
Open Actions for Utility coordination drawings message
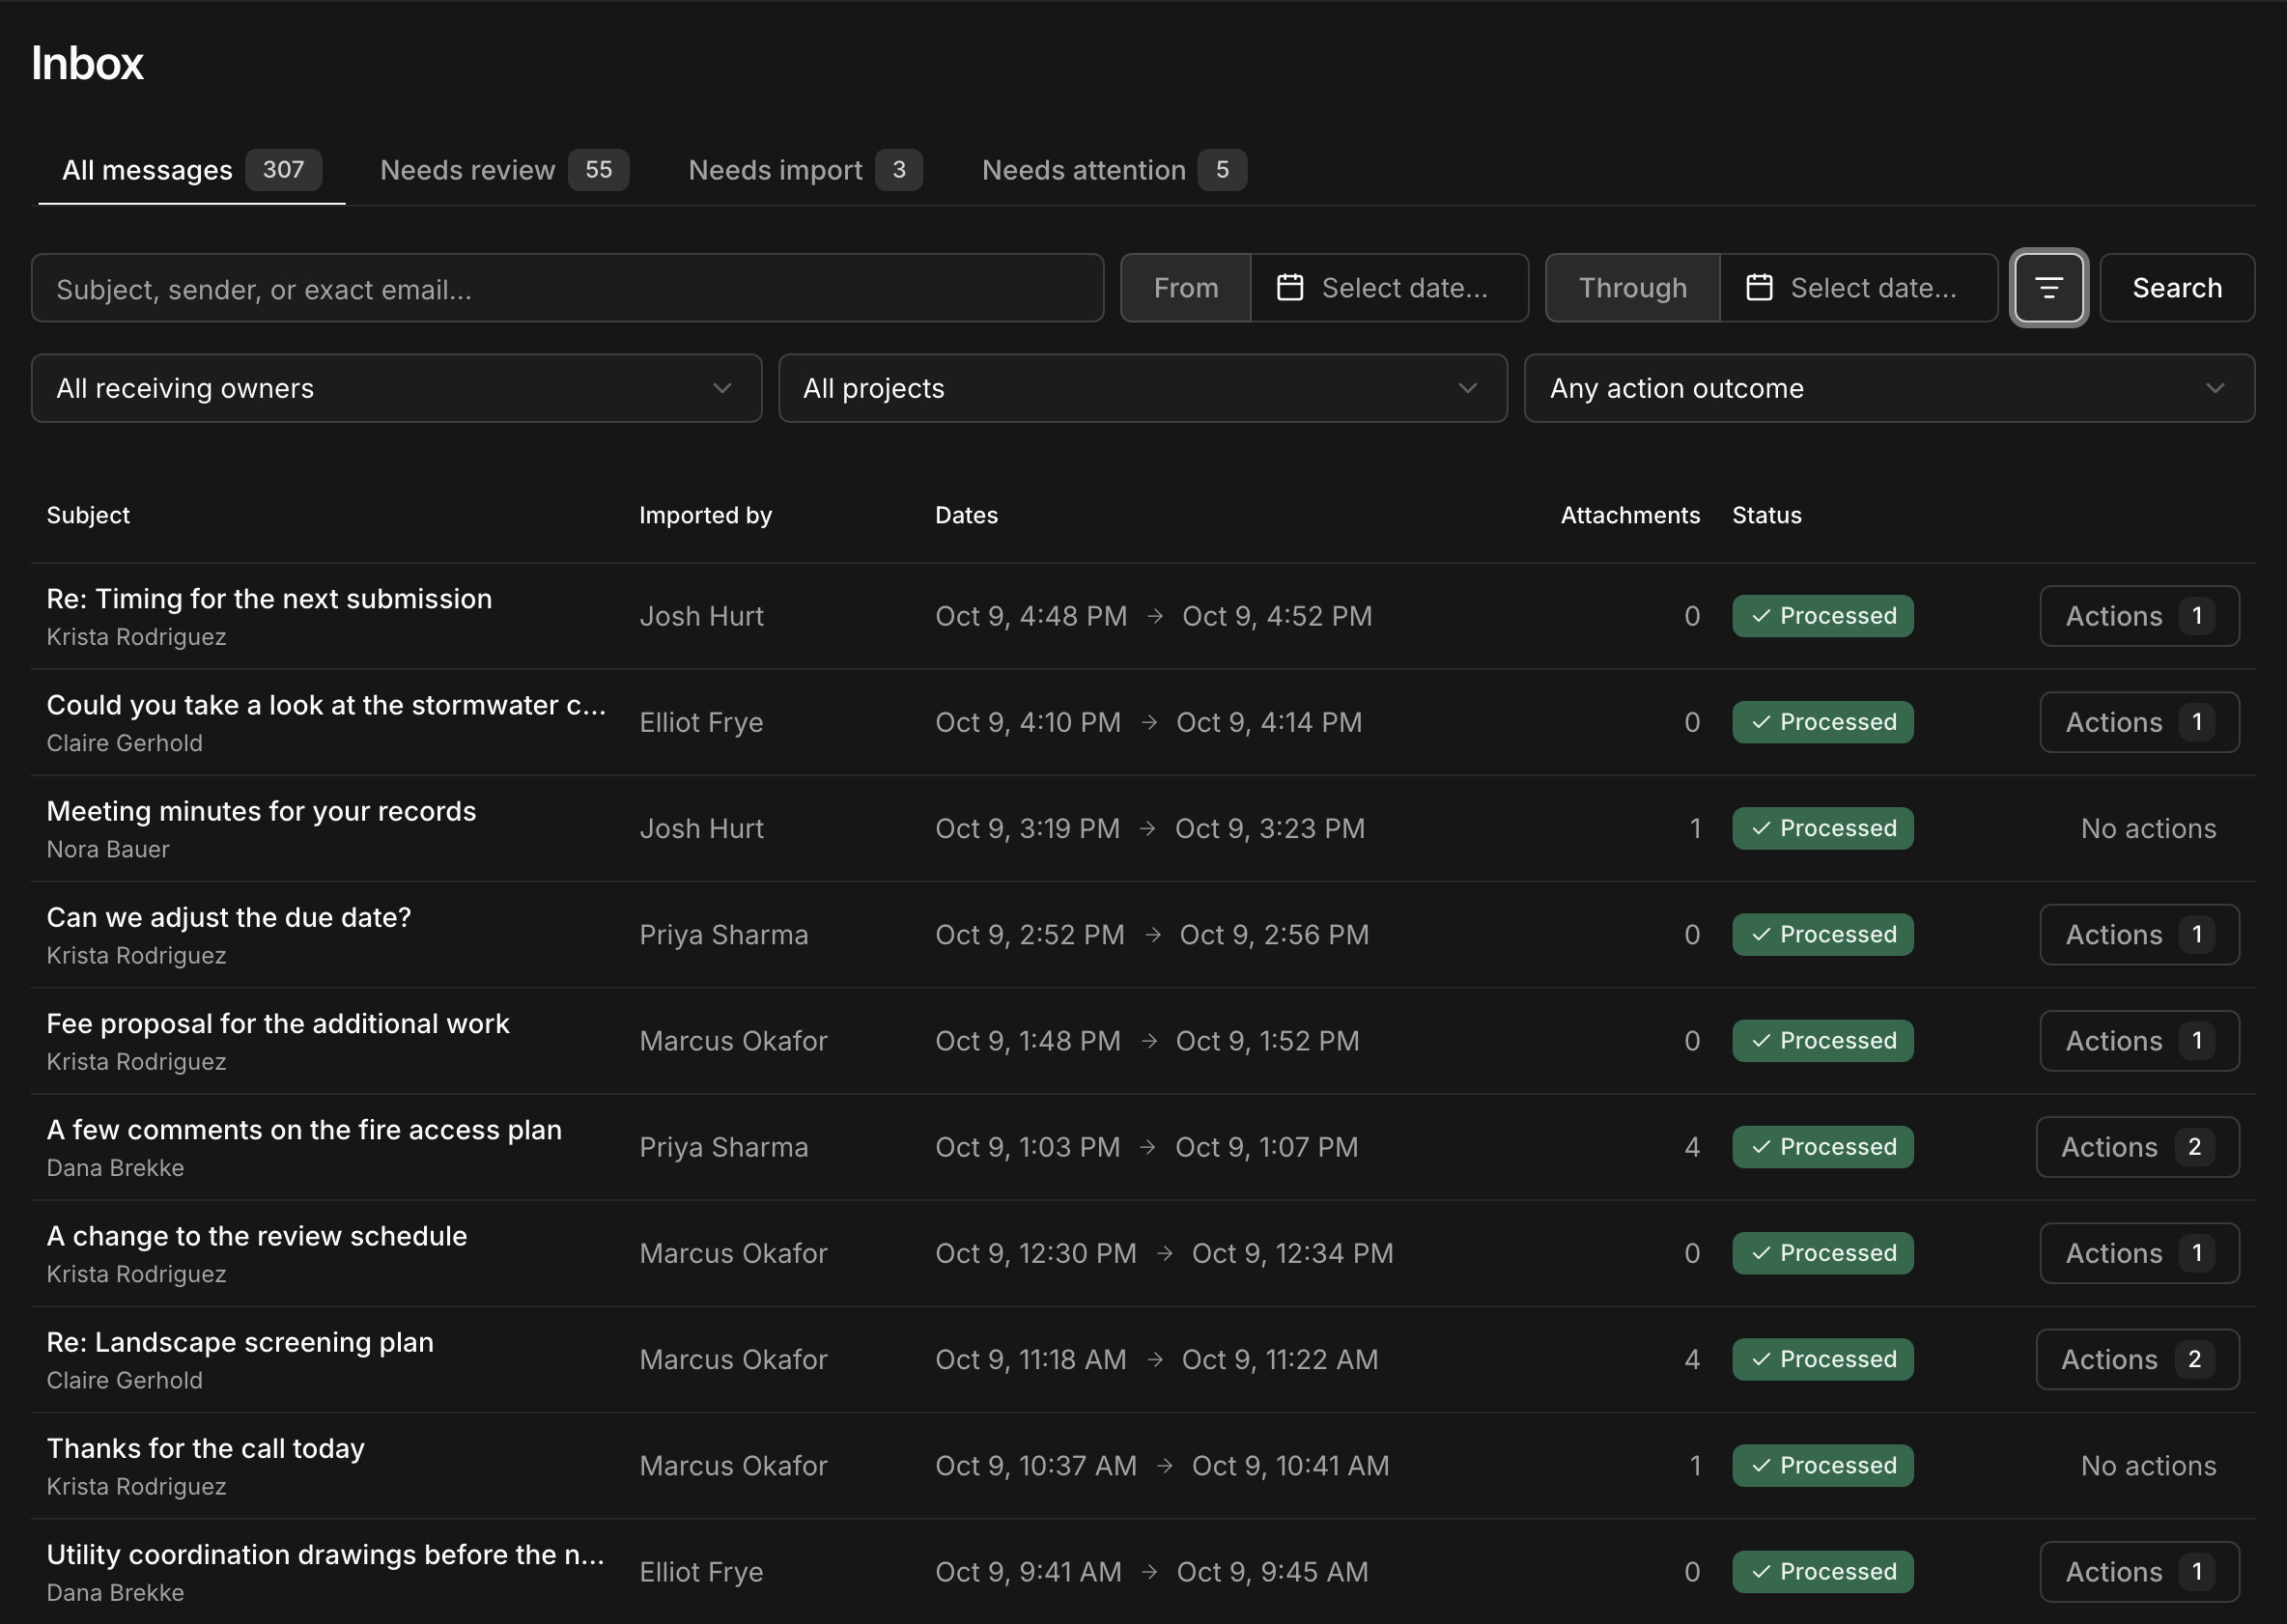pyautogui.click(x=2139, y=1572)
